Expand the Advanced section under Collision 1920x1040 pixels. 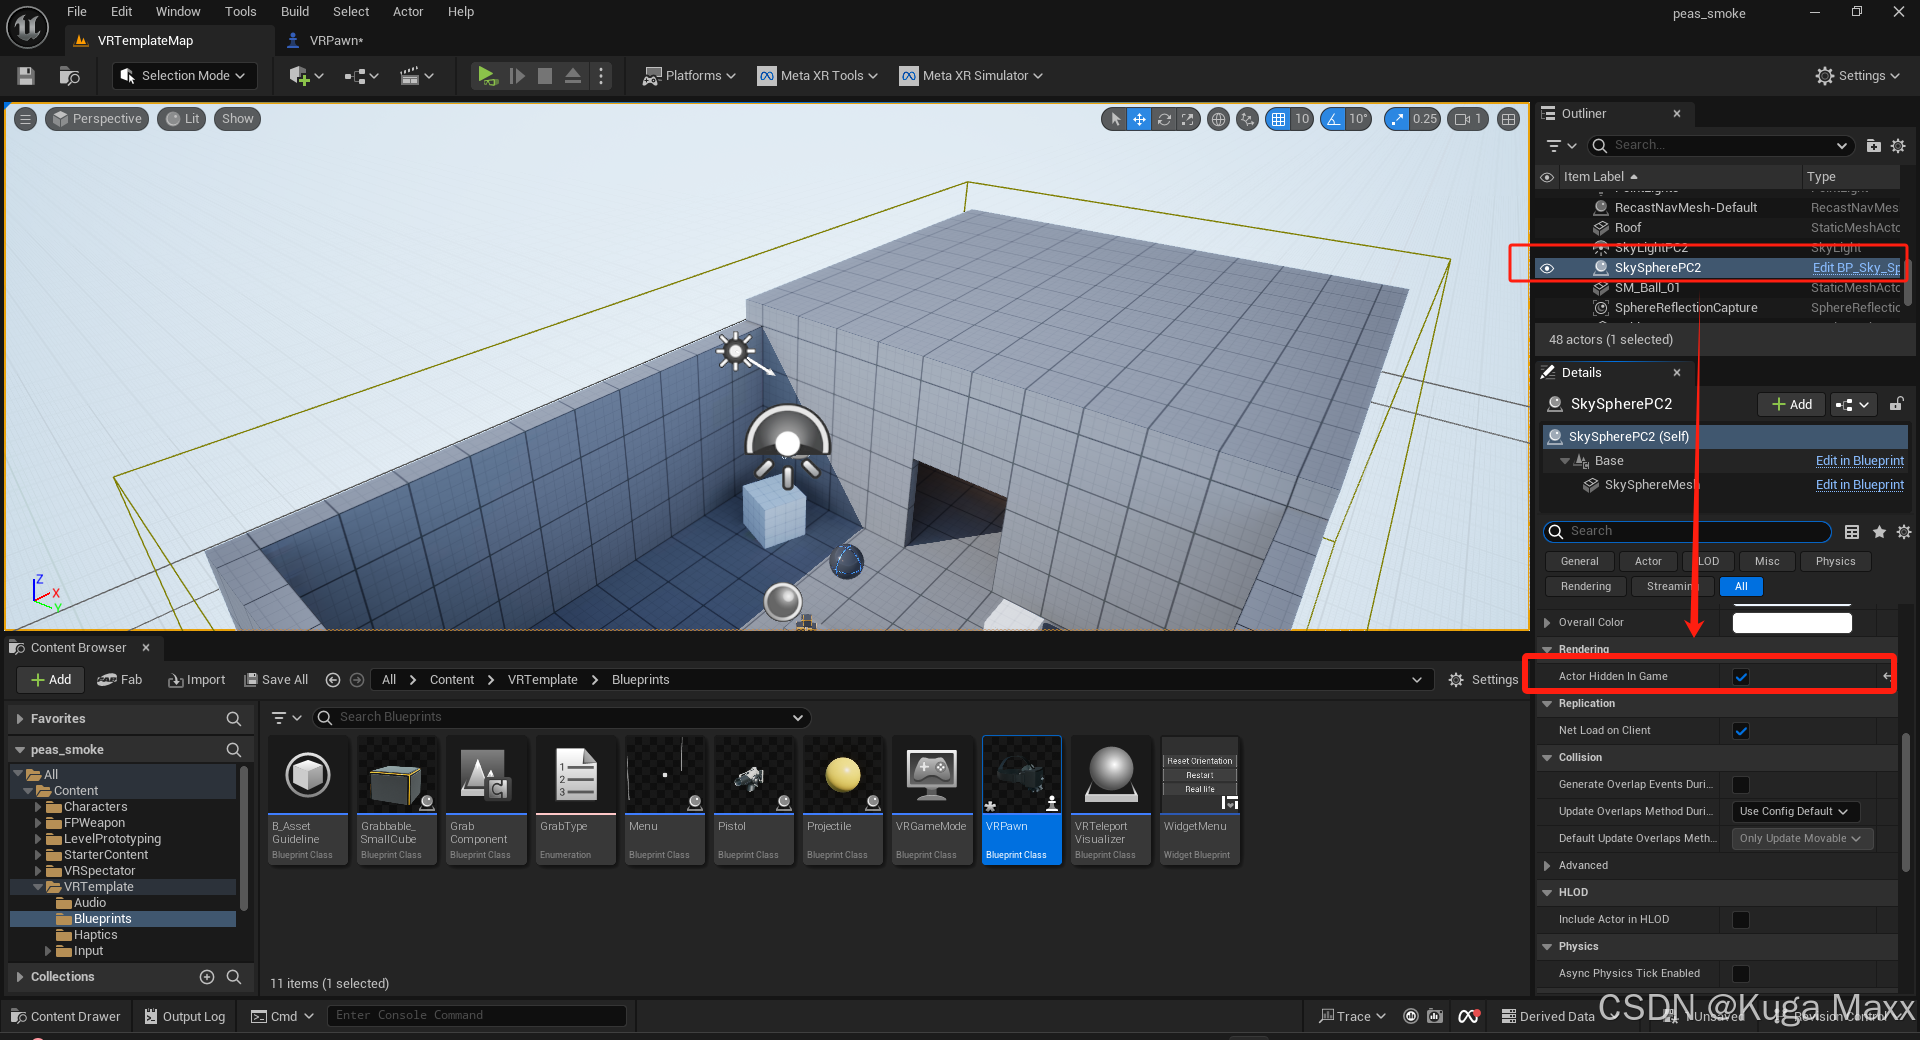[1547, 866]
